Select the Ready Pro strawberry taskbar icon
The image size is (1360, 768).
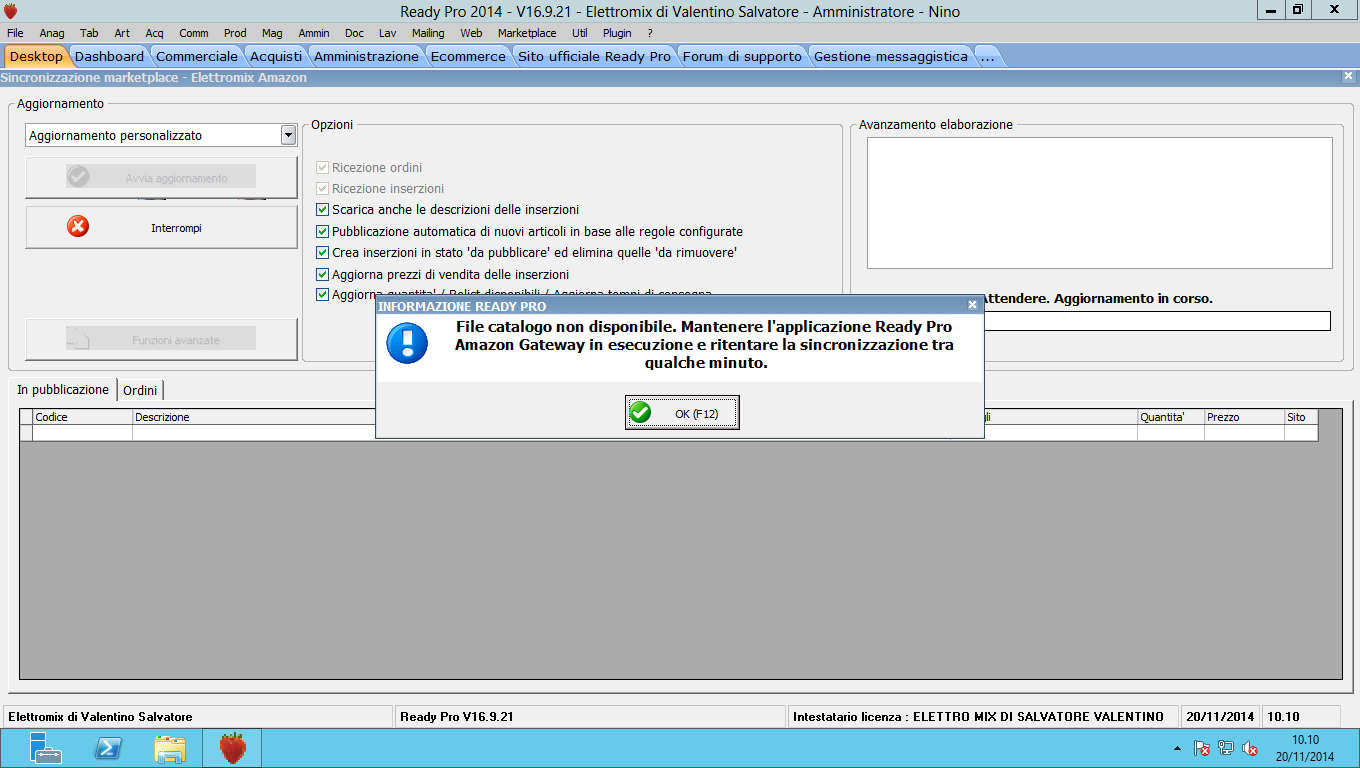232,748
